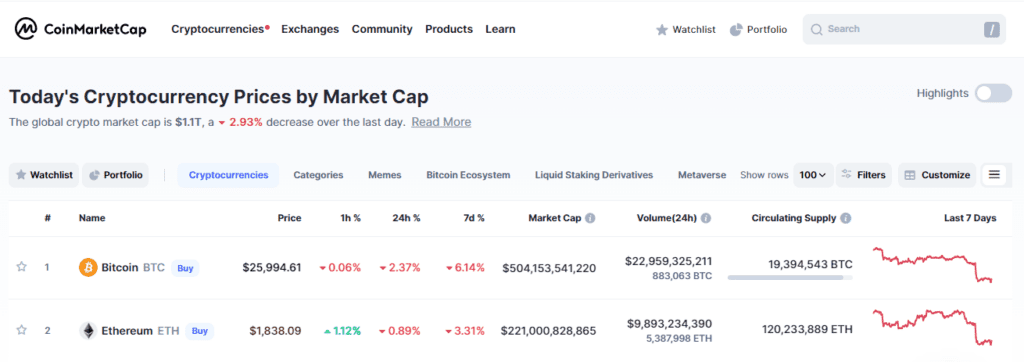Click Ethereum volume $9,893,234,390

tap(669, 323)
